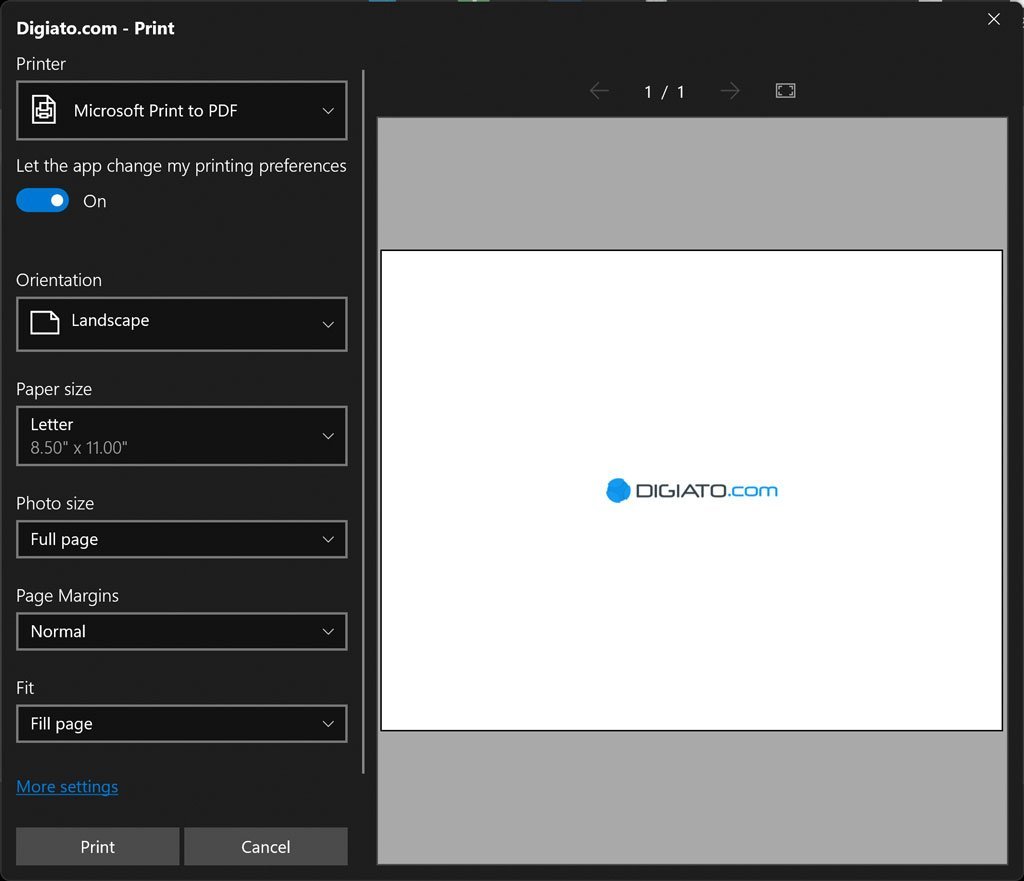
Task: Click the 'Page Margins' label
Action: point(68,596)
